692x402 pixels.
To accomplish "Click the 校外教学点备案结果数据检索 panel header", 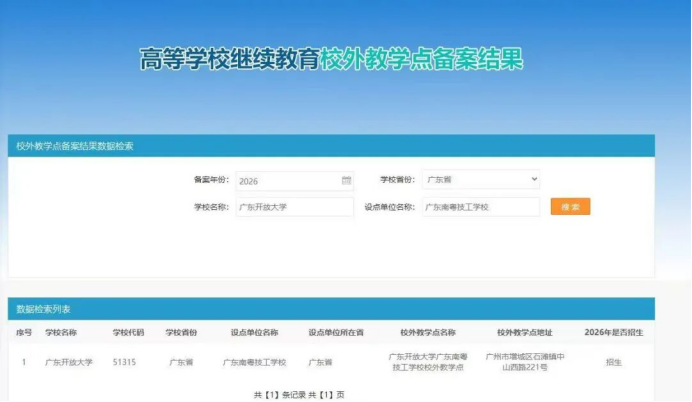I will tap(331, 146).
